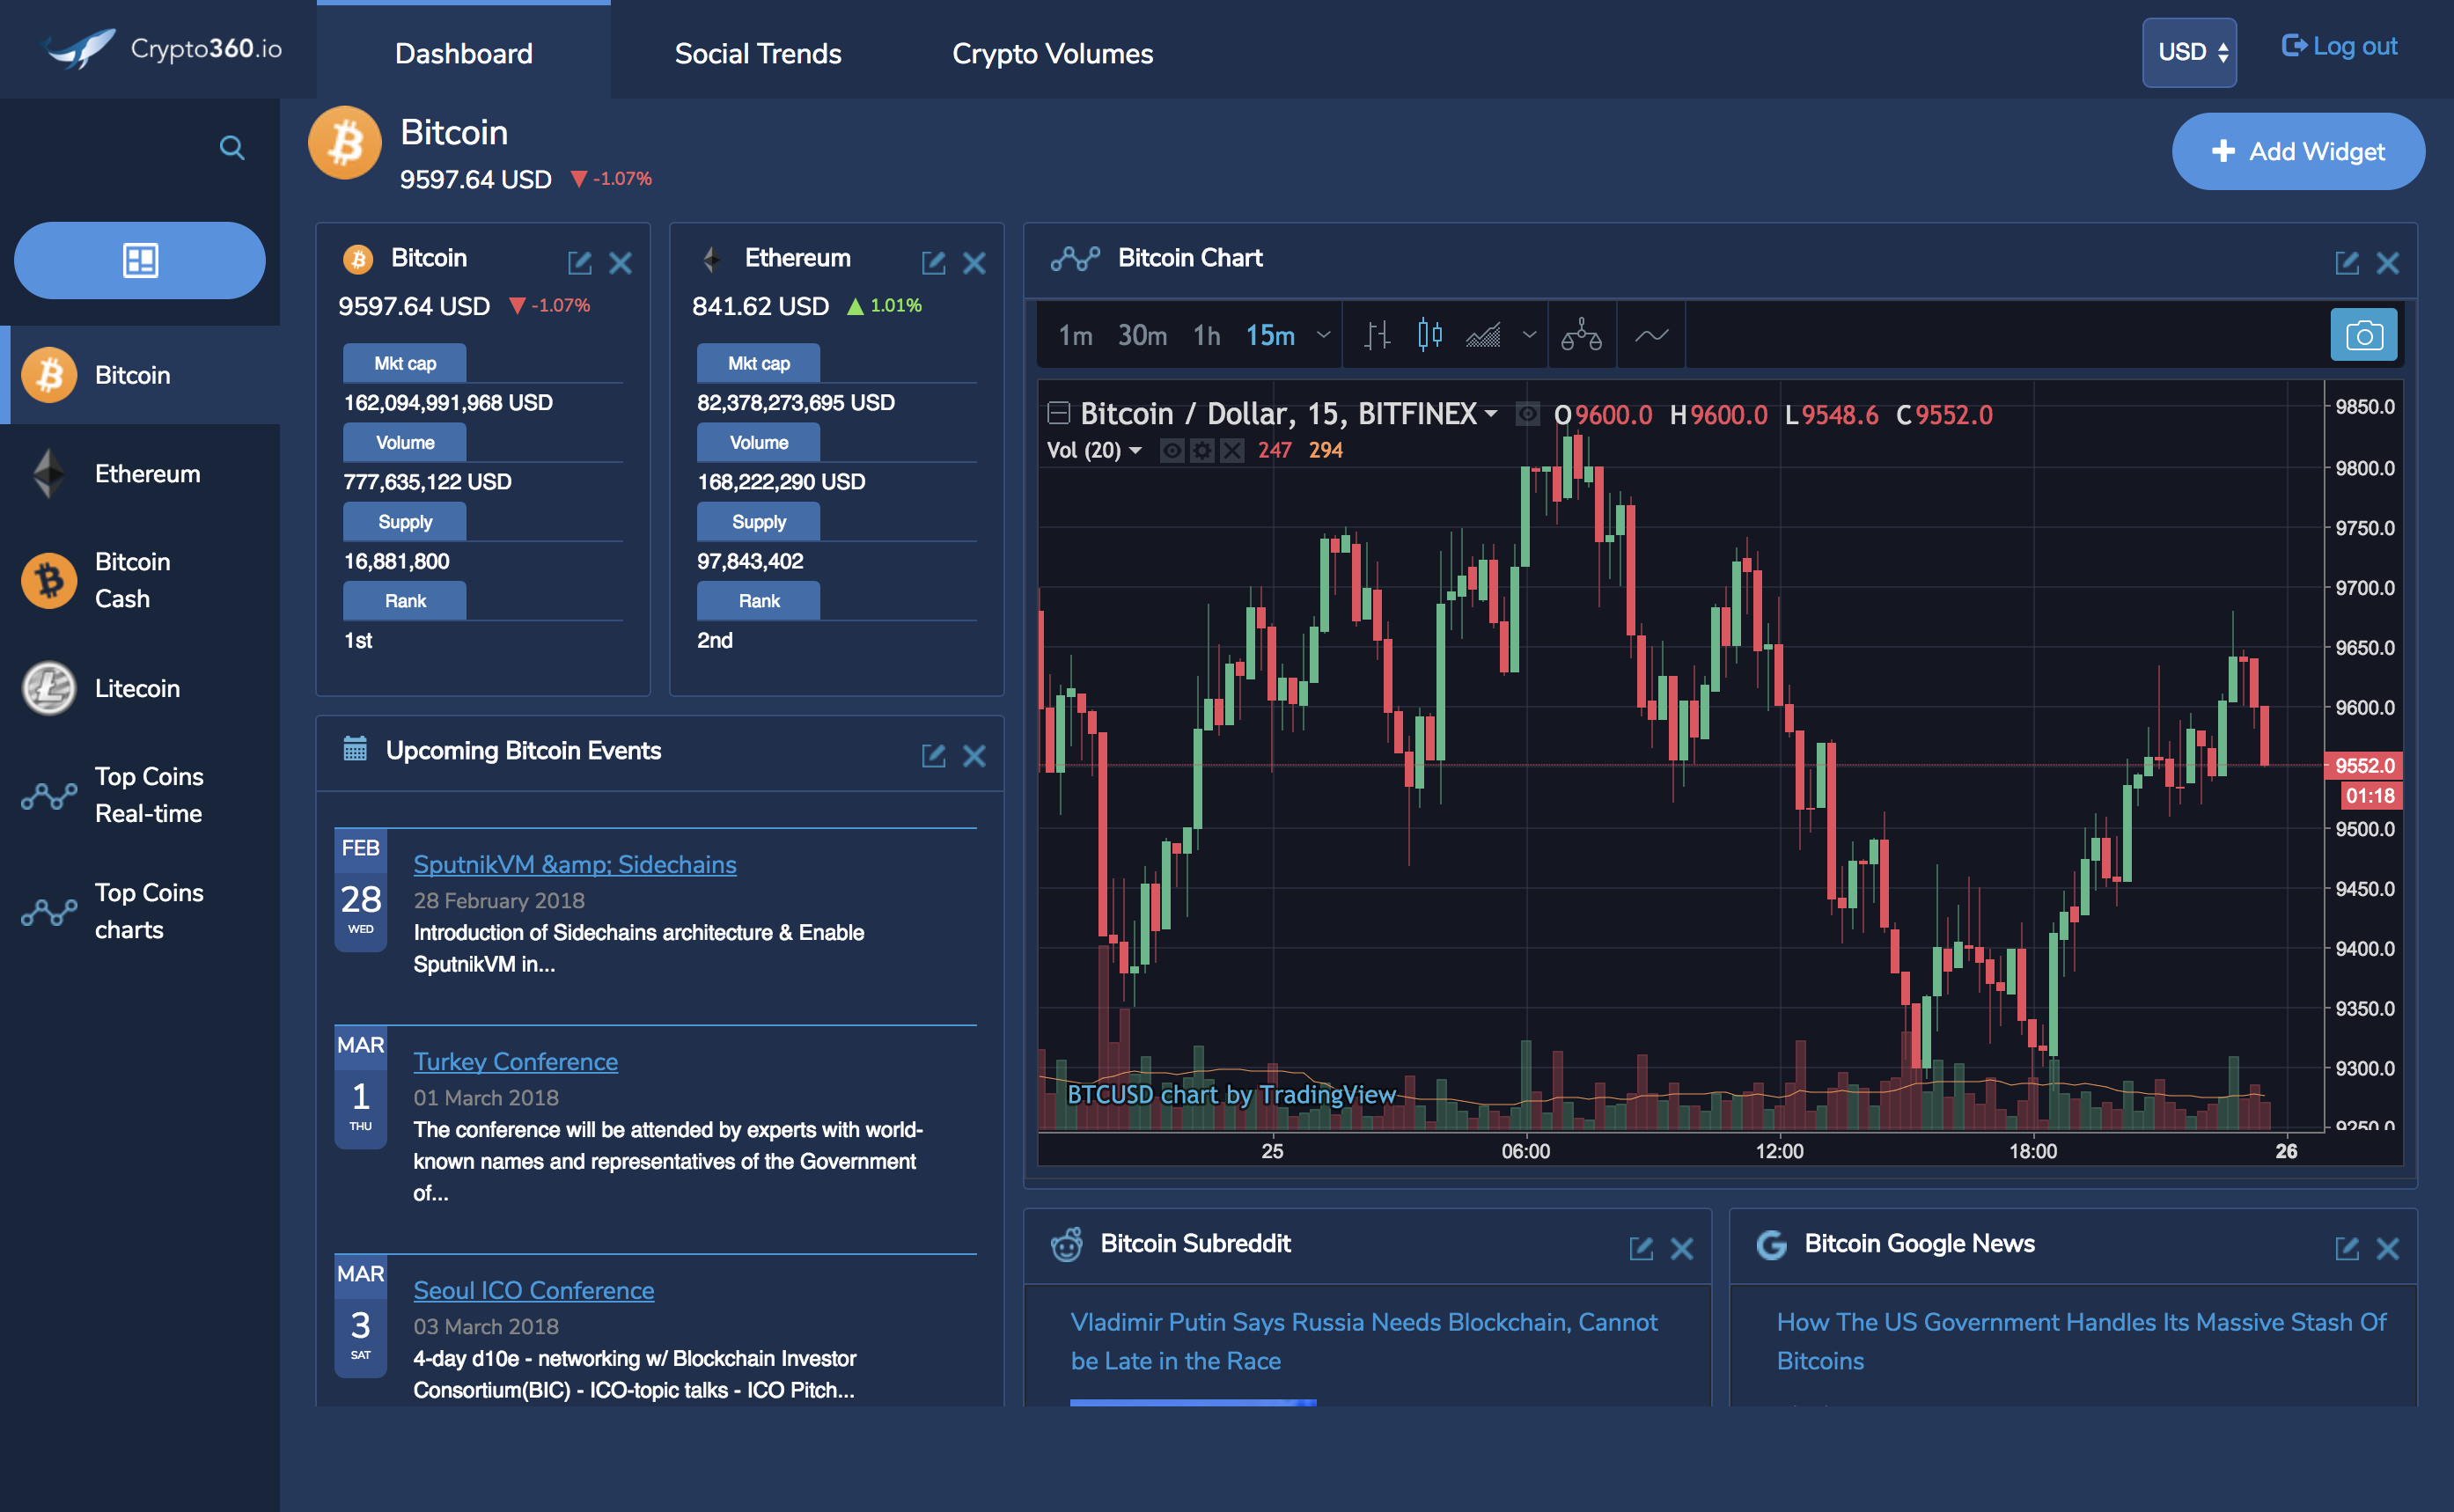This screenshot has height=1512, width=2454.
Task: Collapse the chart legend box icon
Action: (x=1059, y=412)
